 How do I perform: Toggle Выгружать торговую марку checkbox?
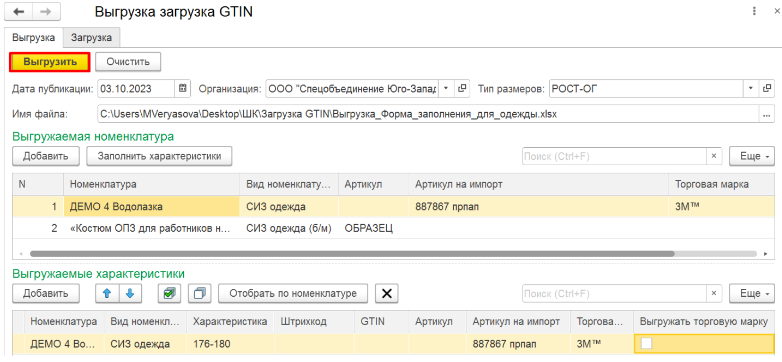[646, 343]
